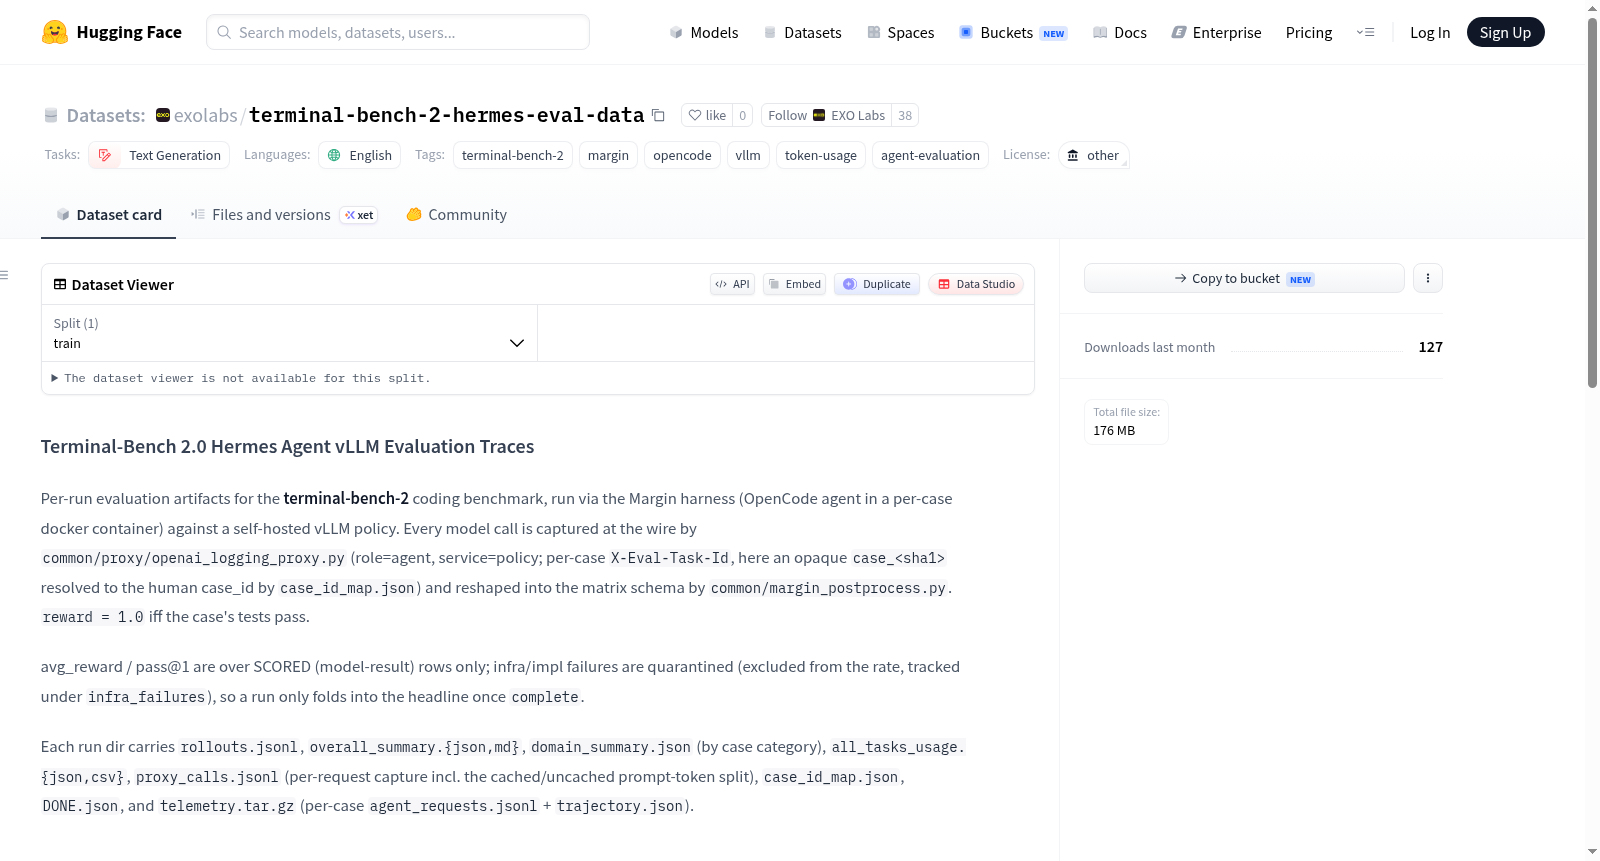Click the opencode tag
This screenshot has width=1600, height=861.
[x=682, y=155]
